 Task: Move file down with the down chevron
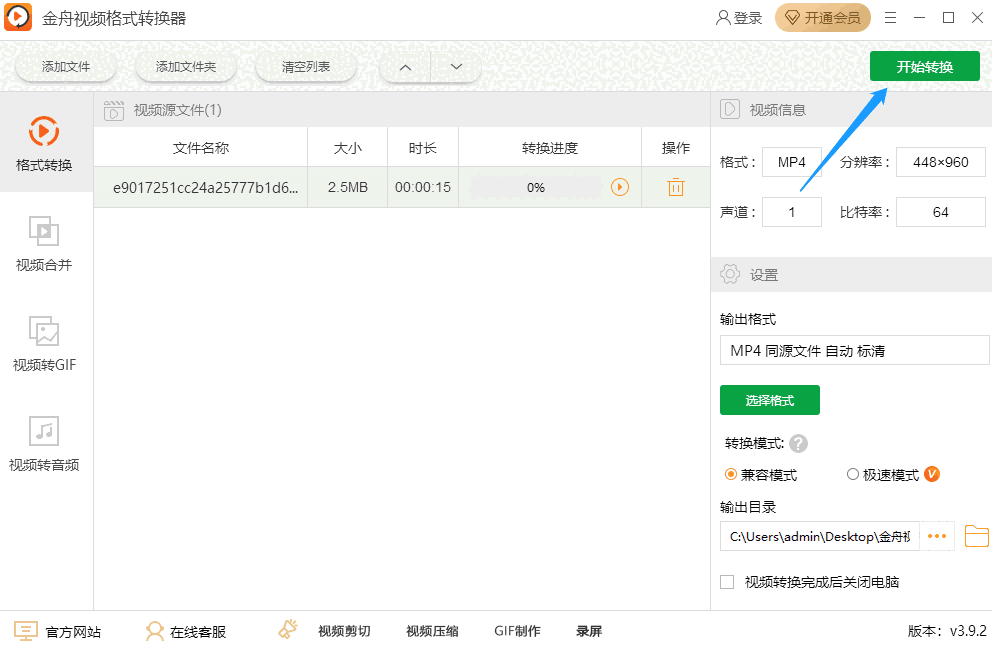pos(456,66)
